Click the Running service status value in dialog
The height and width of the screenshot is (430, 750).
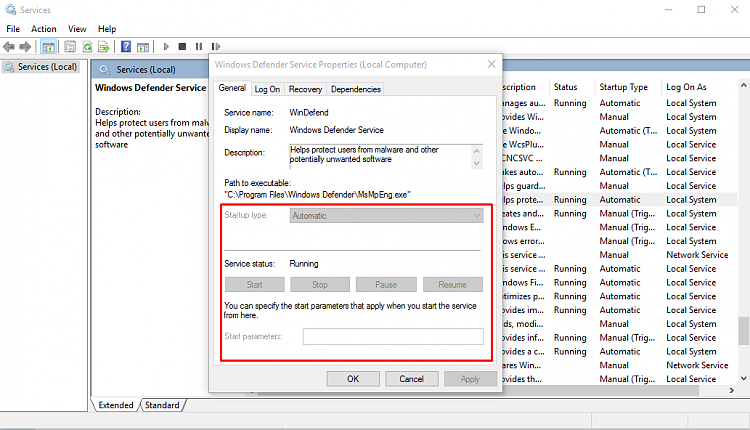click(x=304, y=264)
